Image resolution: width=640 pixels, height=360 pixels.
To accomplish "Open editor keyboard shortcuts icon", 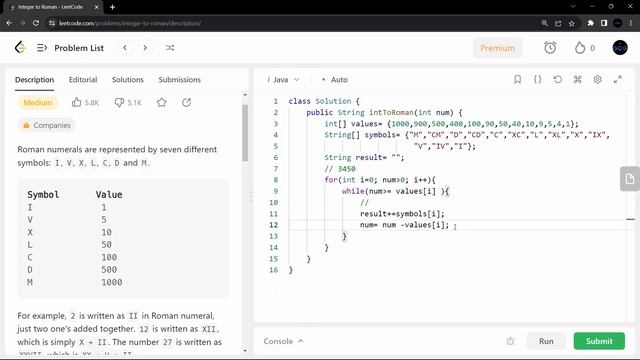I will 578,79.
